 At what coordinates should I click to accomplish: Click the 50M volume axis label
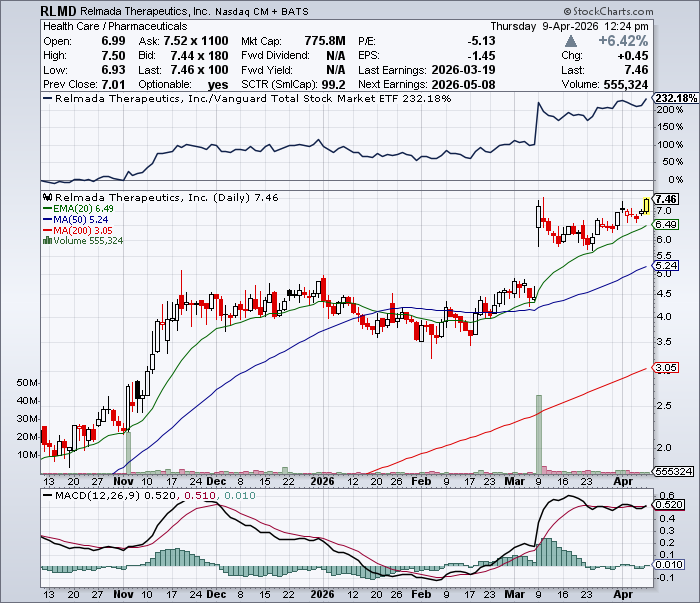click(27, 383)
